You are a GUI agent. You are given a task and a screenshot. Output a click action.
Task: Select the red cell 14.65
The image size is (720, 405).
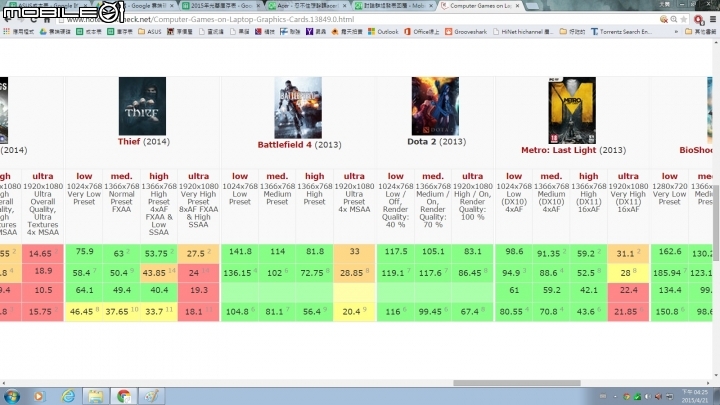pos(42,253)
